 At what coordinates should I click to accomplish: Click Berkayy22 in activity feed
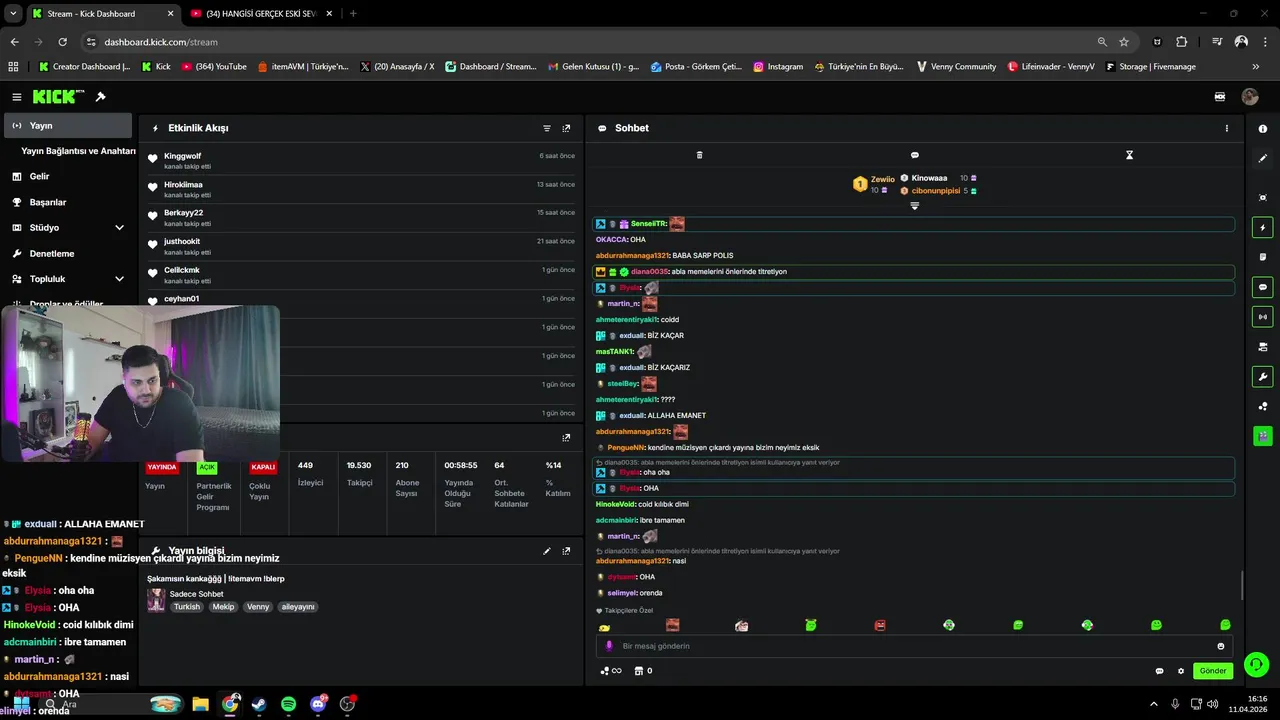pyautogui.click(x=183, y=213)
